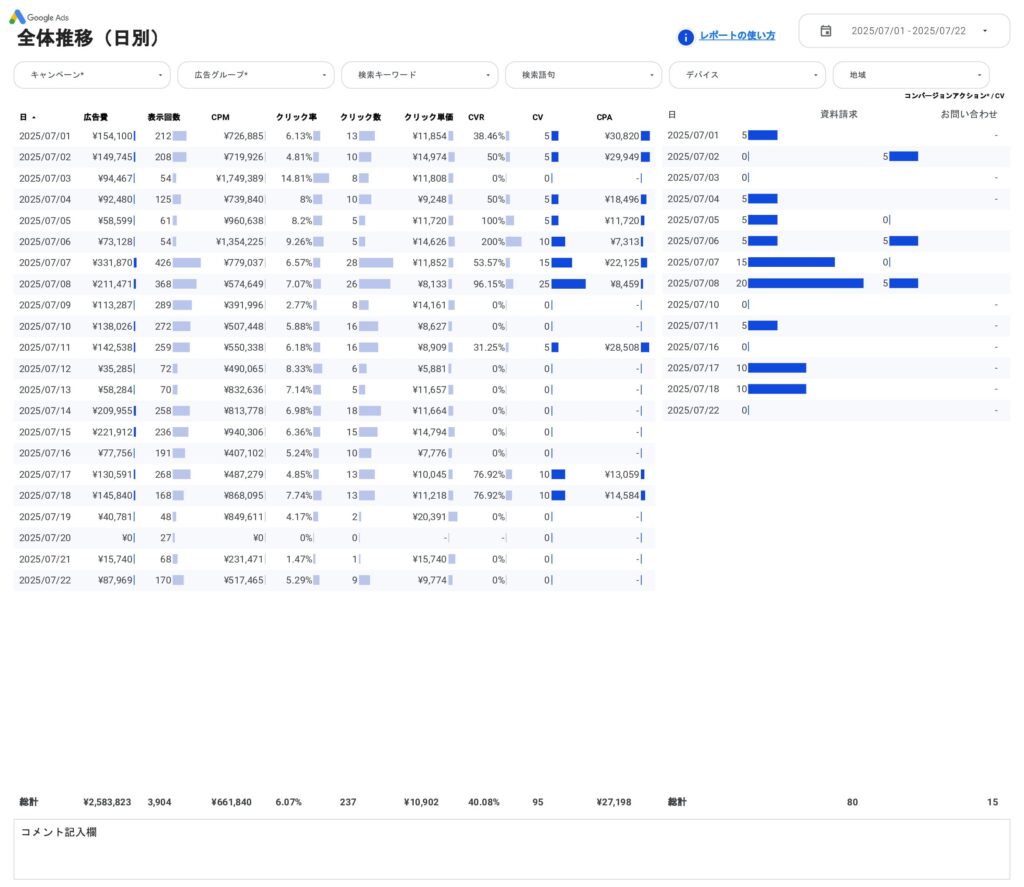Click the dropdown arrow on 地域 filter

981,74
